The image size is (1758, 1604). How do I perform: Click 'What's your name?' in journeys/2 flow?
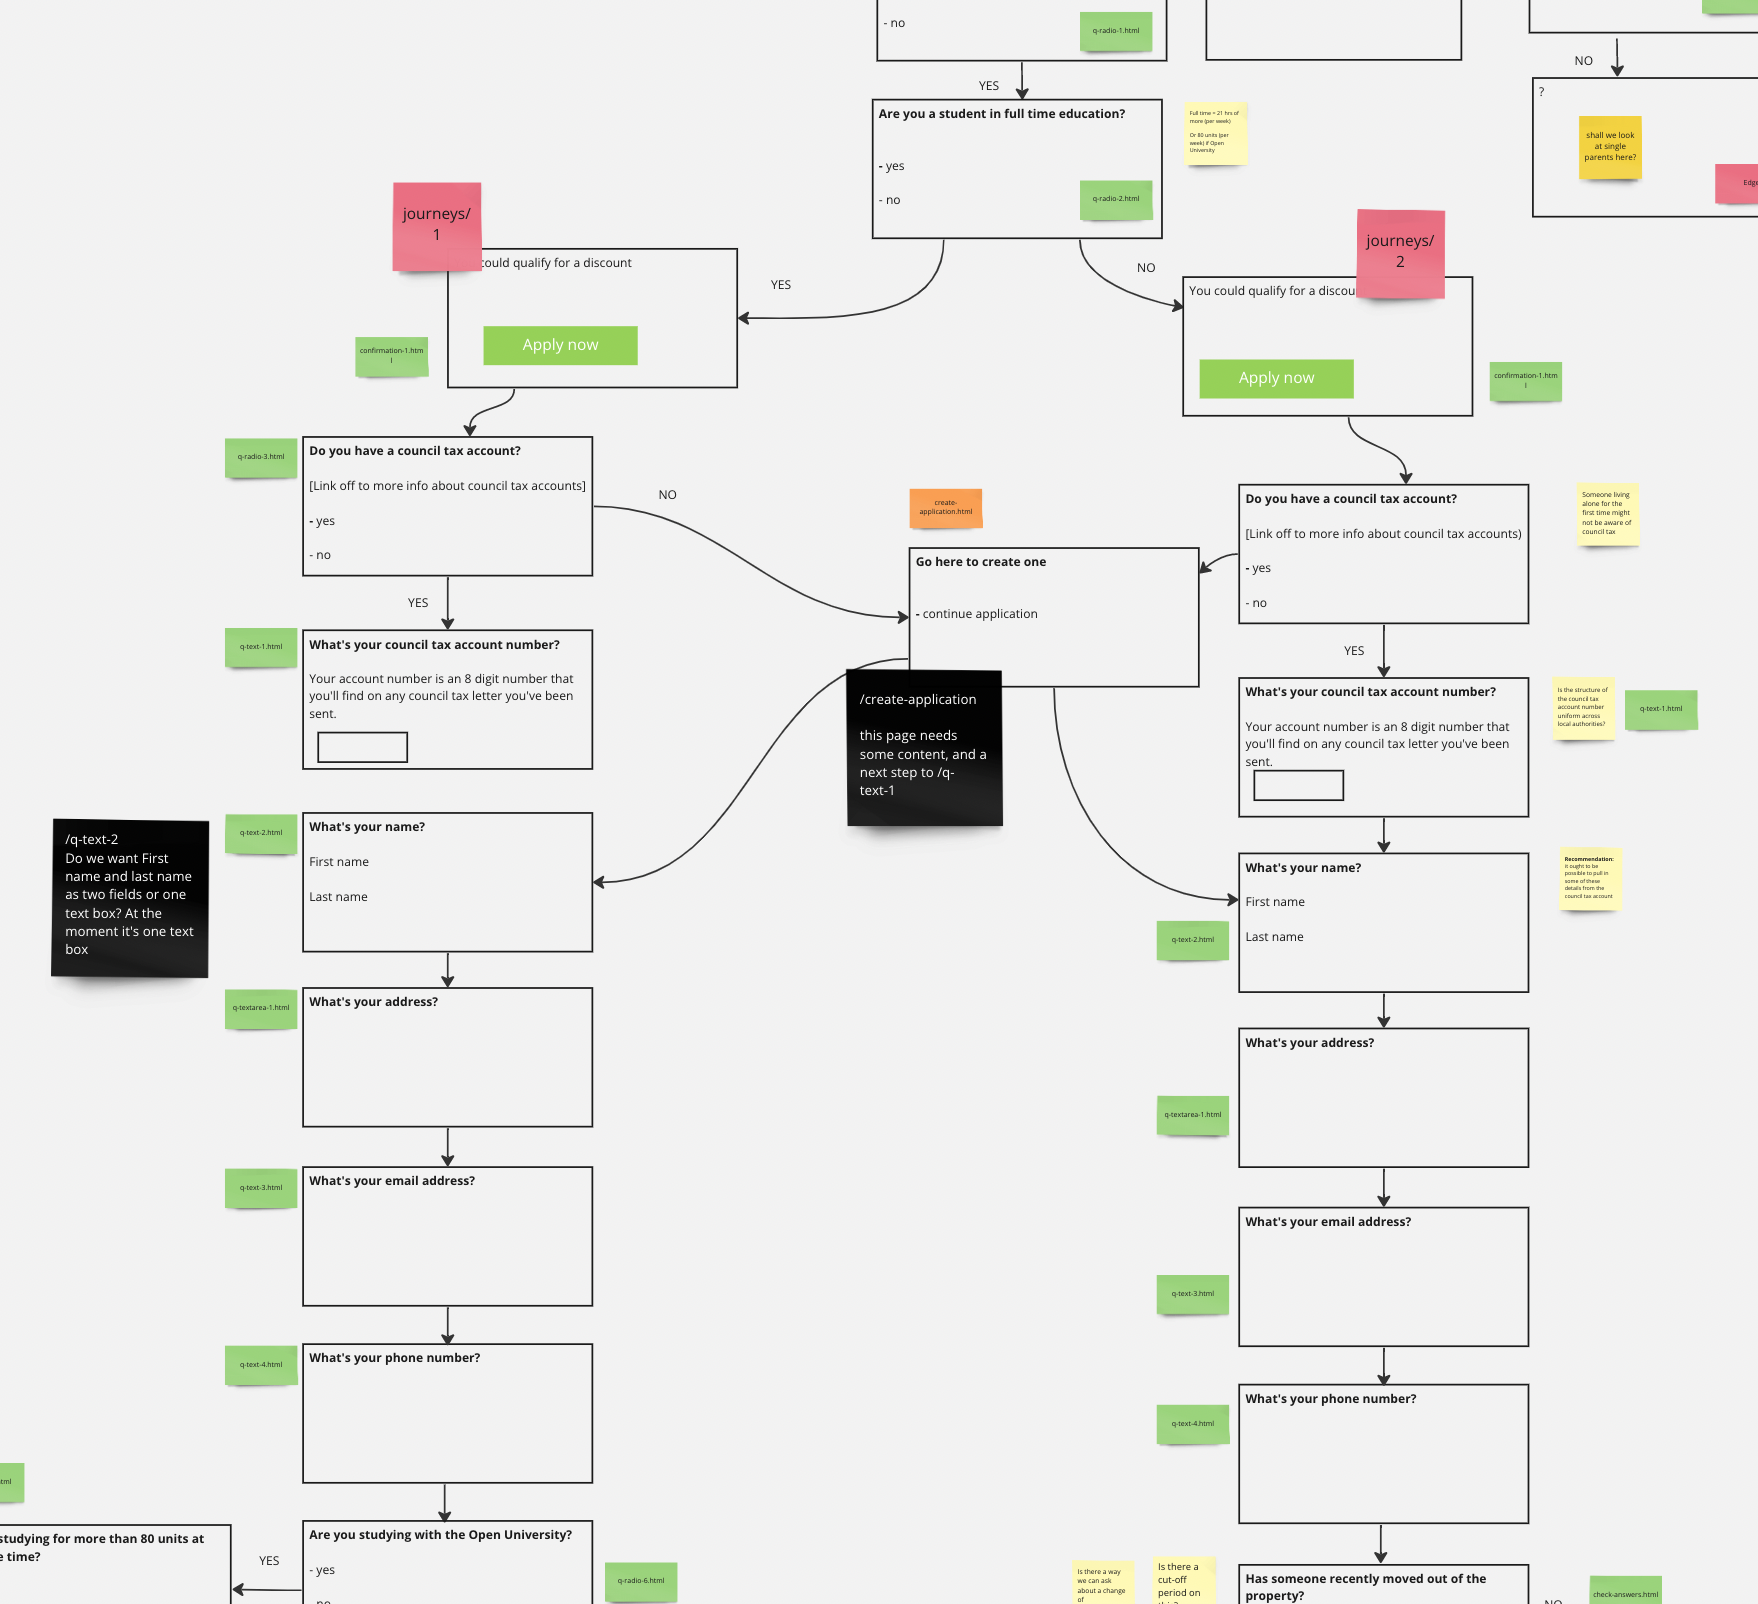click(1303, 868)
